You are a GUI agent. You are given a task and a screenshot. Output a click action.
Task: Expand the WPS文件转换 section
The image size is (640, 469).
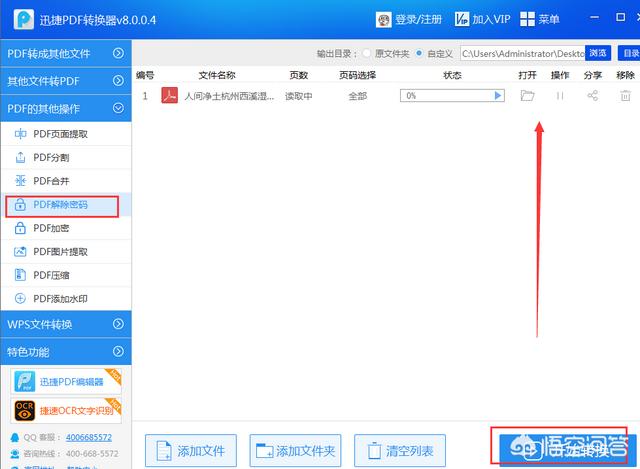pyautogui.click(x=66, y=324)
